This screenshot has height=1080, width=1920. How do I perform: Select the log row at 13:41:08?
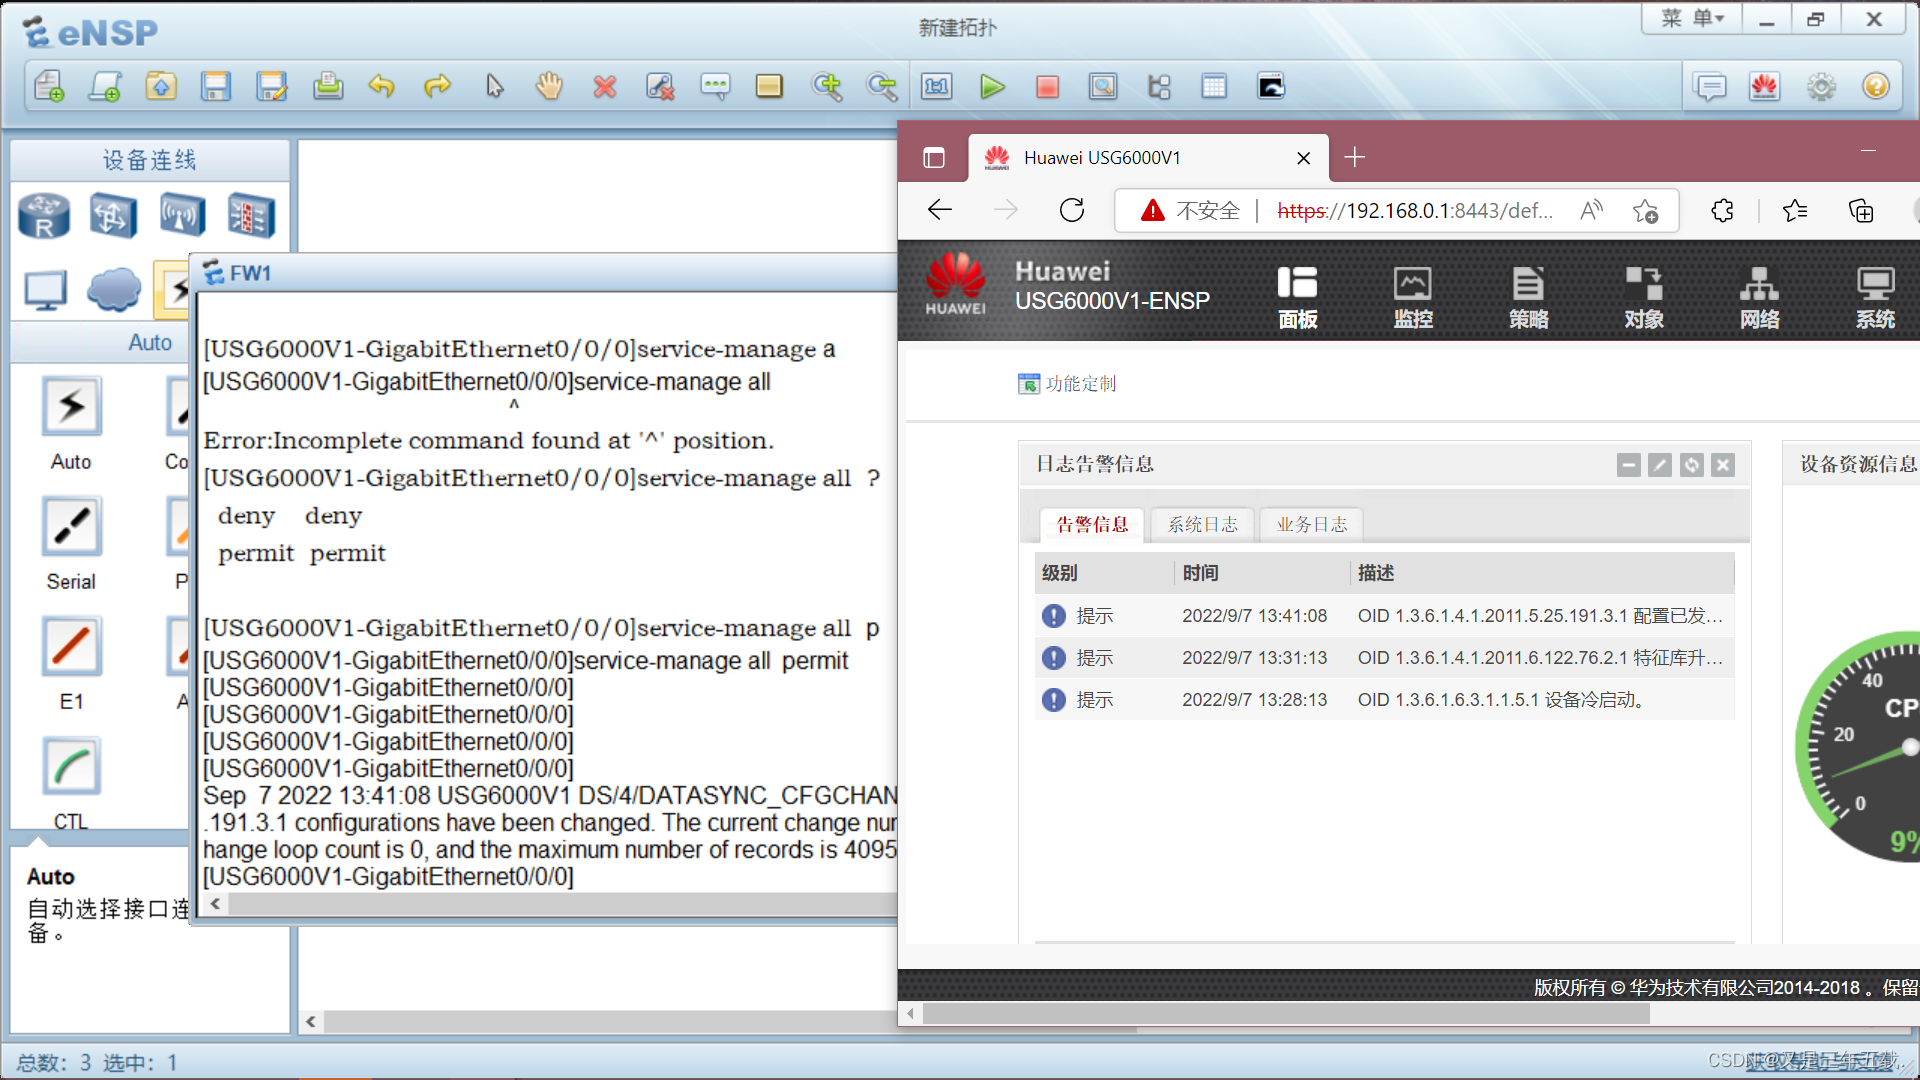[x=1385, y=616]
